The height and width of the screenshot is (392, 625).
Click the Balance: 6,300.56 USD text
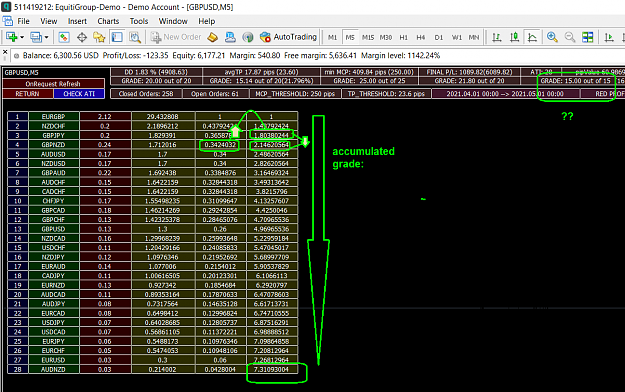pos(61,55)
